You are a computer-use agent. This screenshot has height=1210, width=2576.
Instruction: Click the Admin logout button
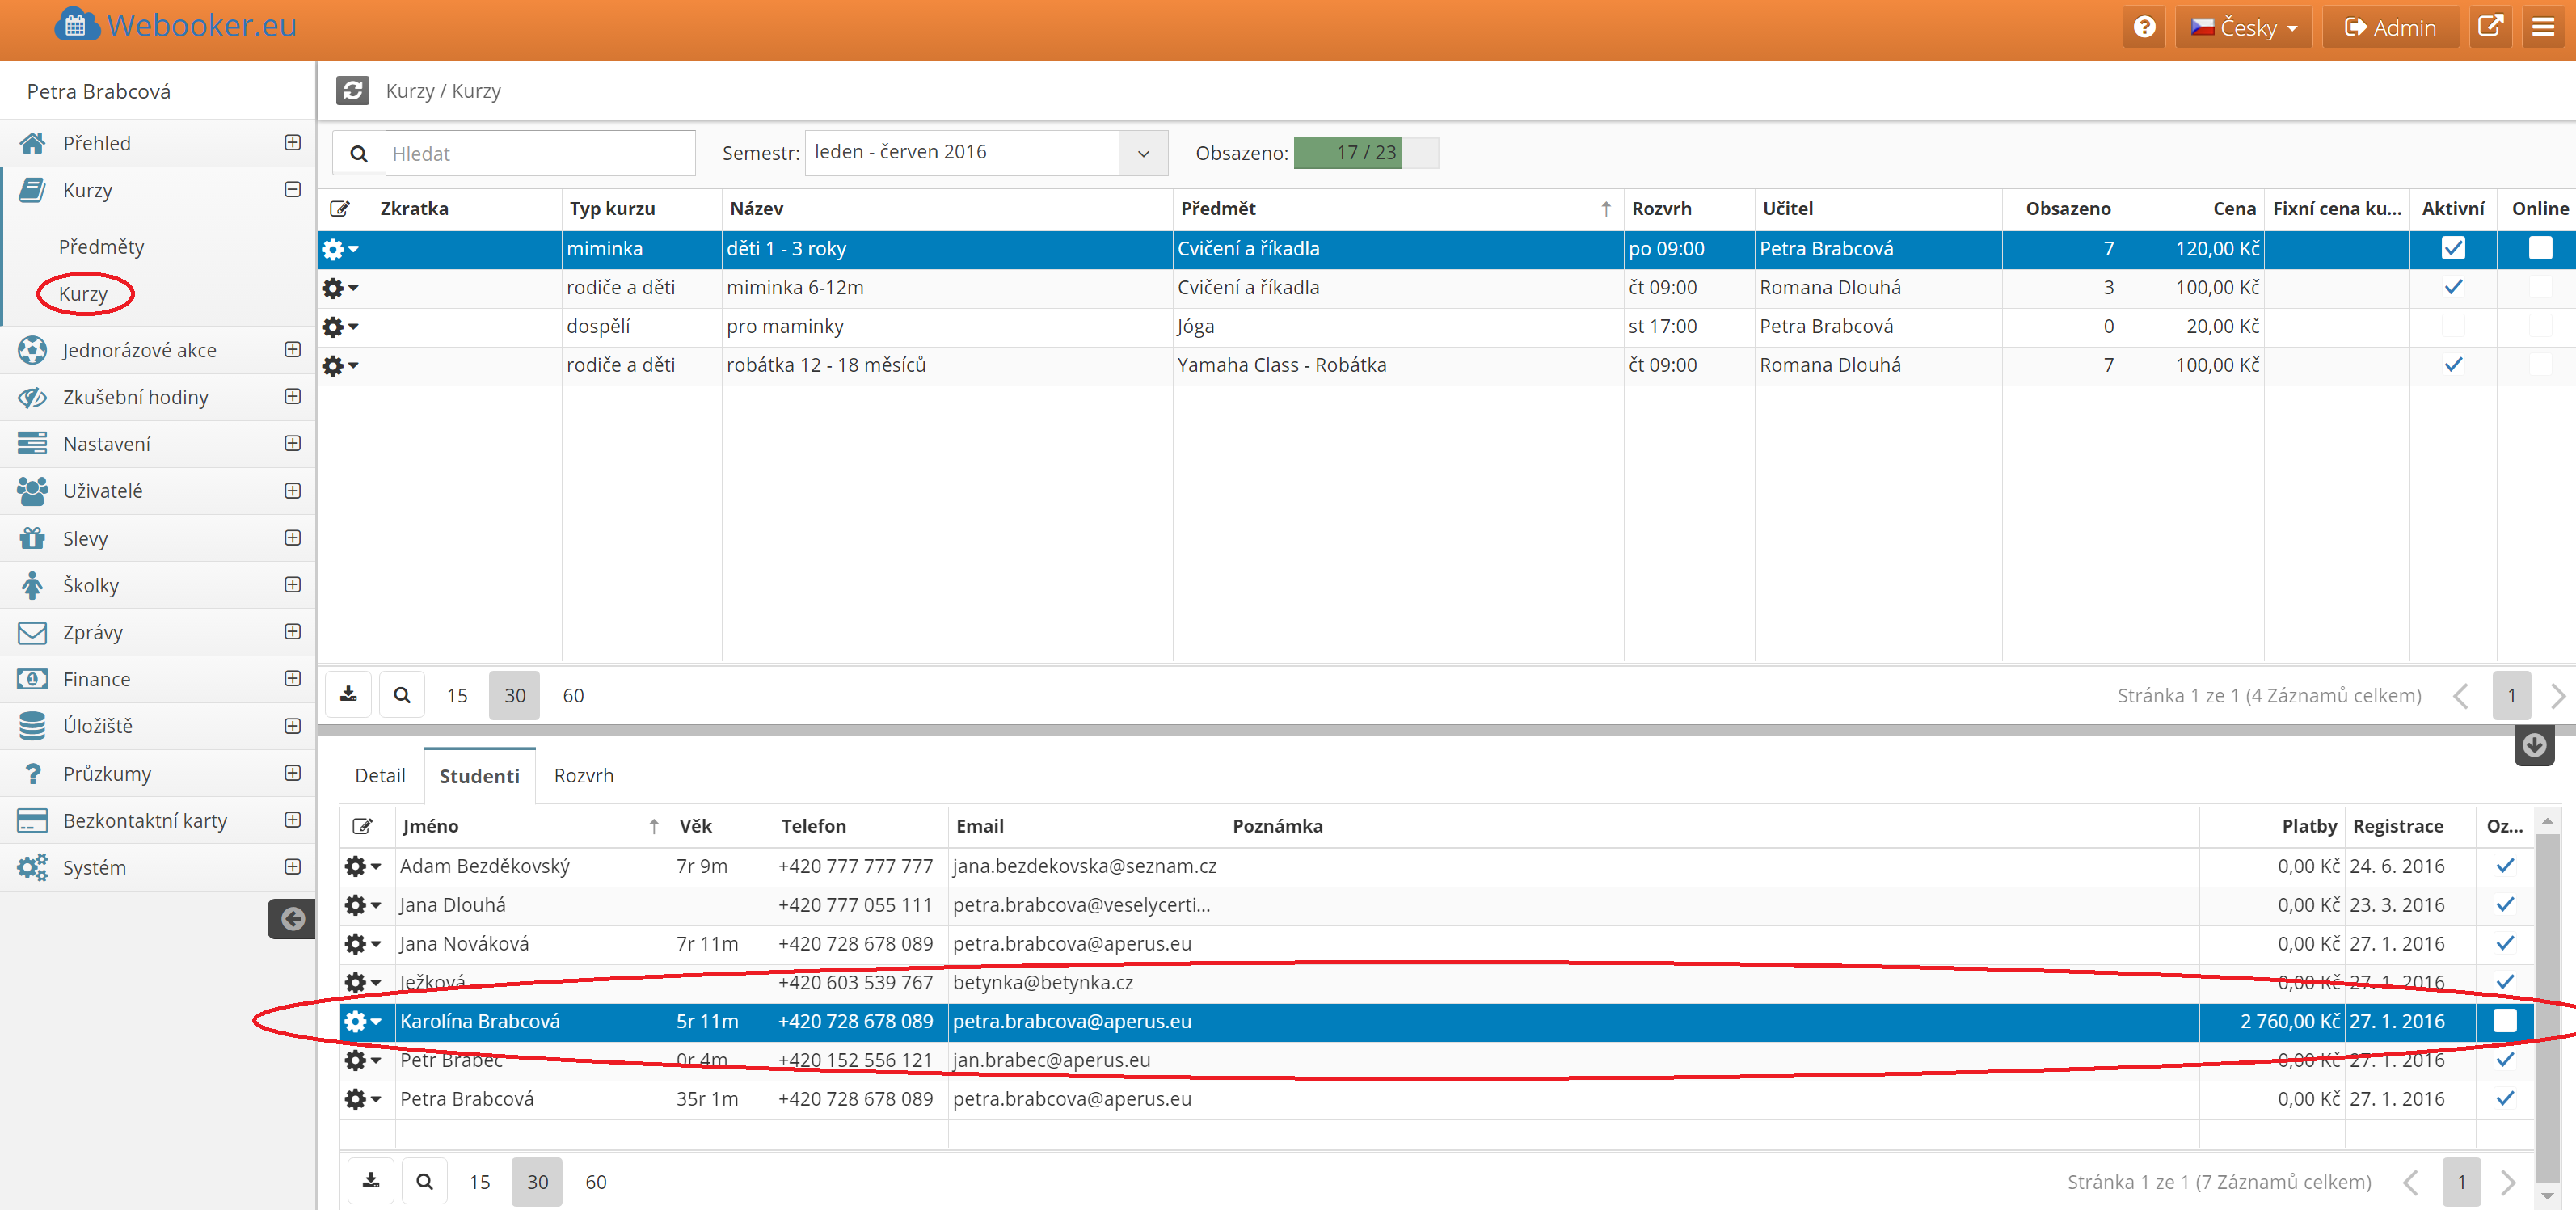pyautogui.click(x=2389, y=27)
